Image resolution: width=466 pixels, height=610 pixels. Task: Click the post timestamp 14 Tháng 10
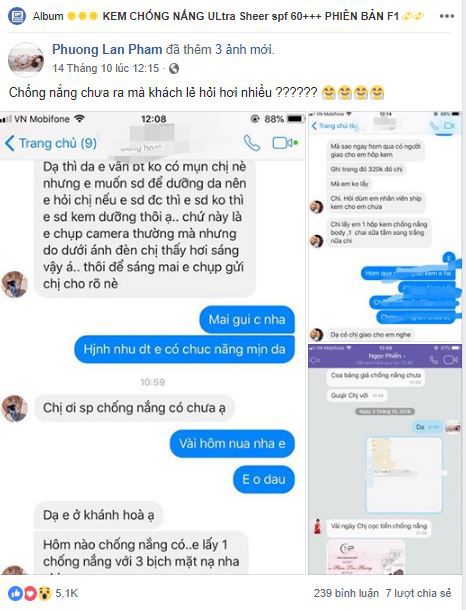point(105,68)
